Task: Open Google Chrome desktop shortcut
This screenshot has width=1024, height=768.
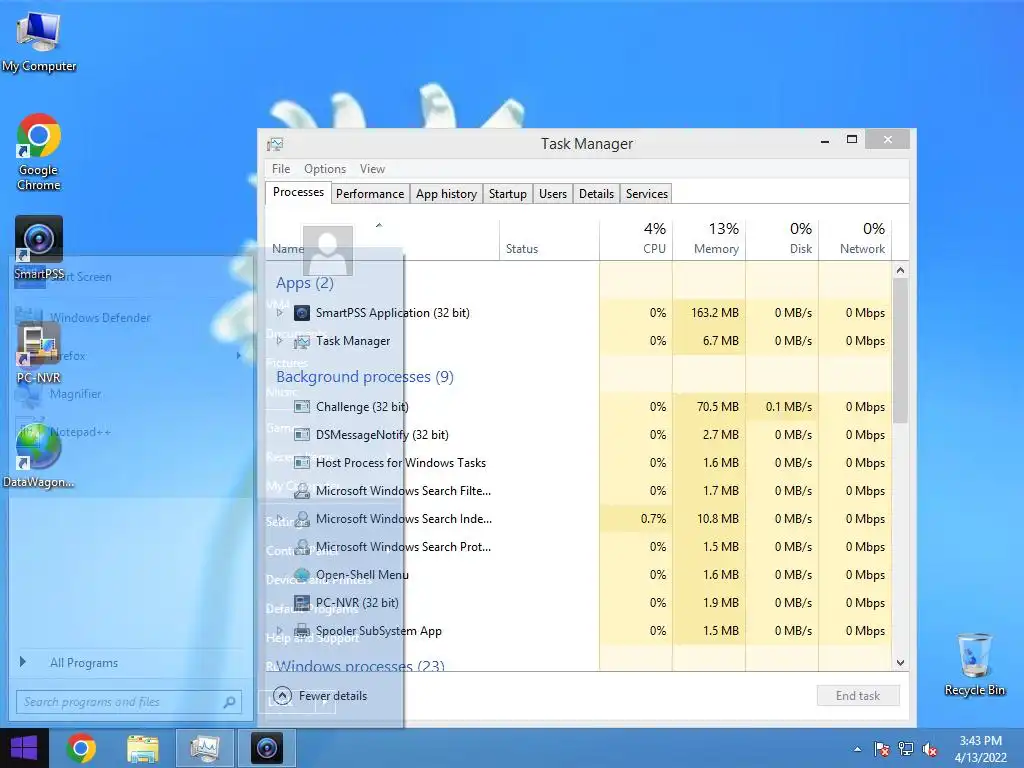Action: click(x=39, y=152)
